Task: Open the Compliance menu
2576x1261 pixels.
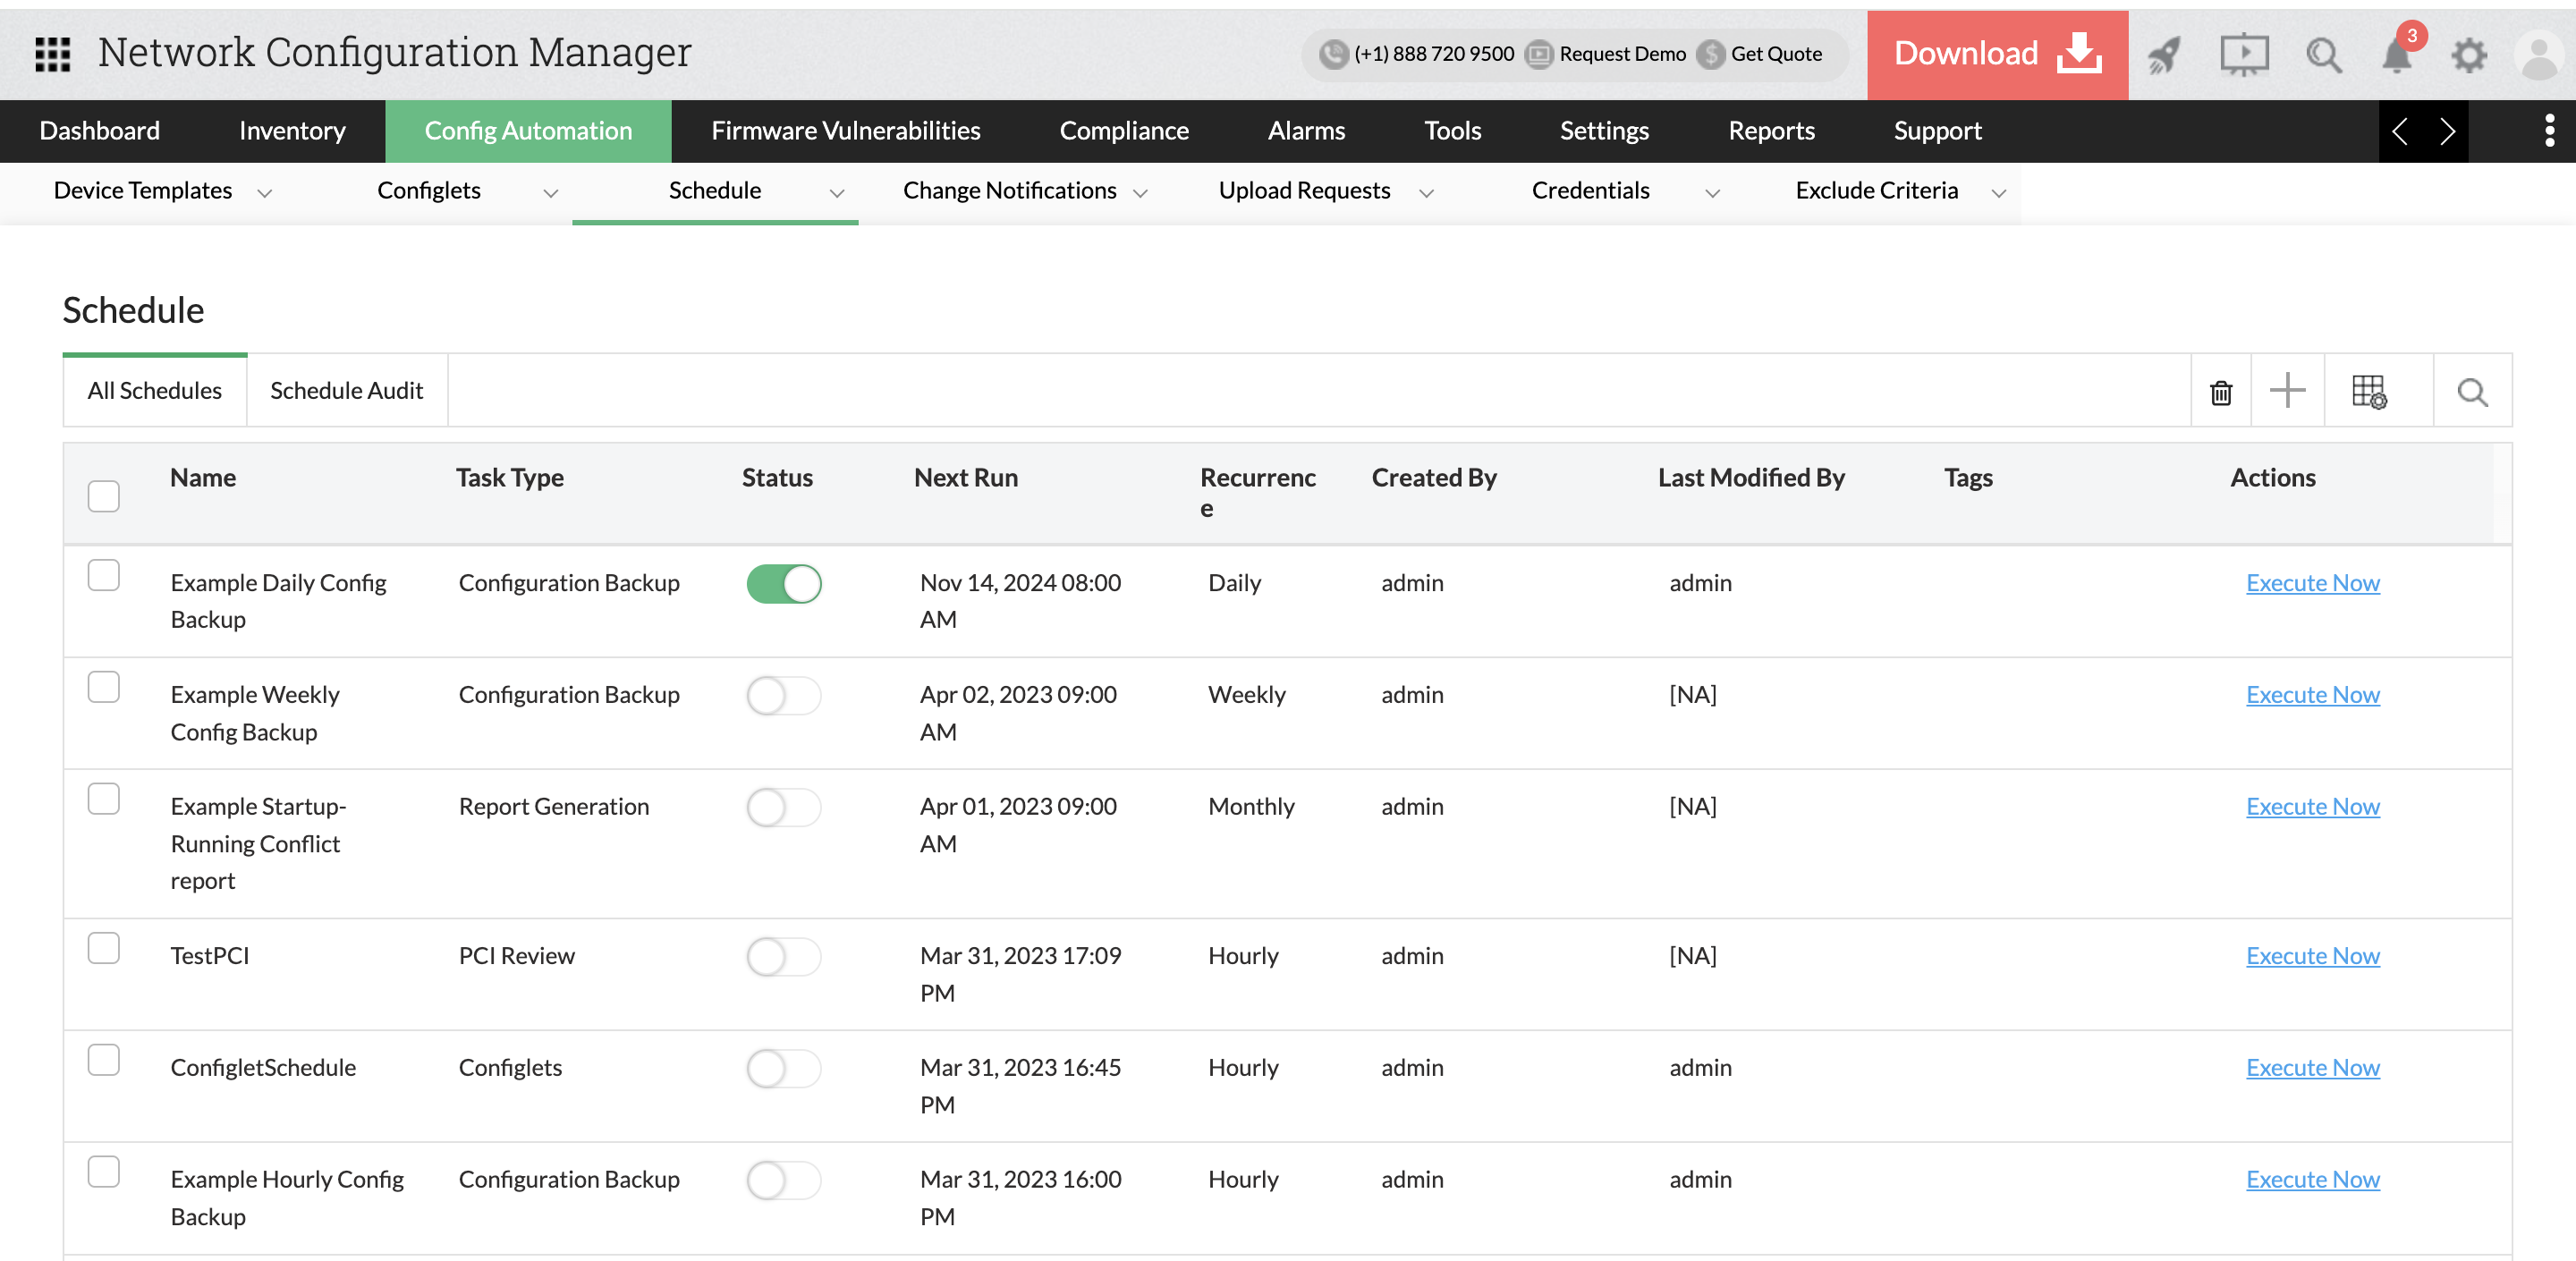Action: point(1124,130)
